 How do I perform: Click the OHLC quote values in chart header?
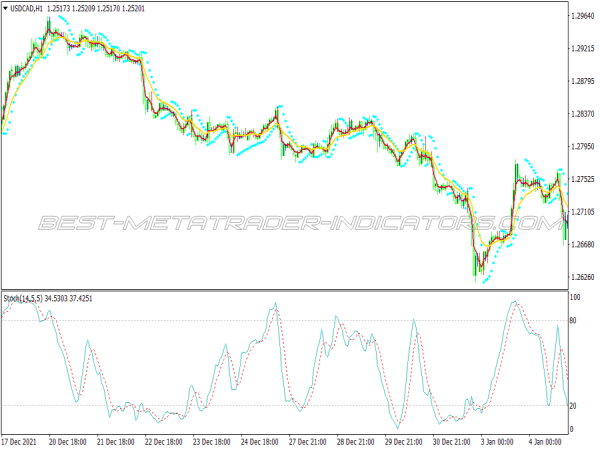click(x=96, y=8)
